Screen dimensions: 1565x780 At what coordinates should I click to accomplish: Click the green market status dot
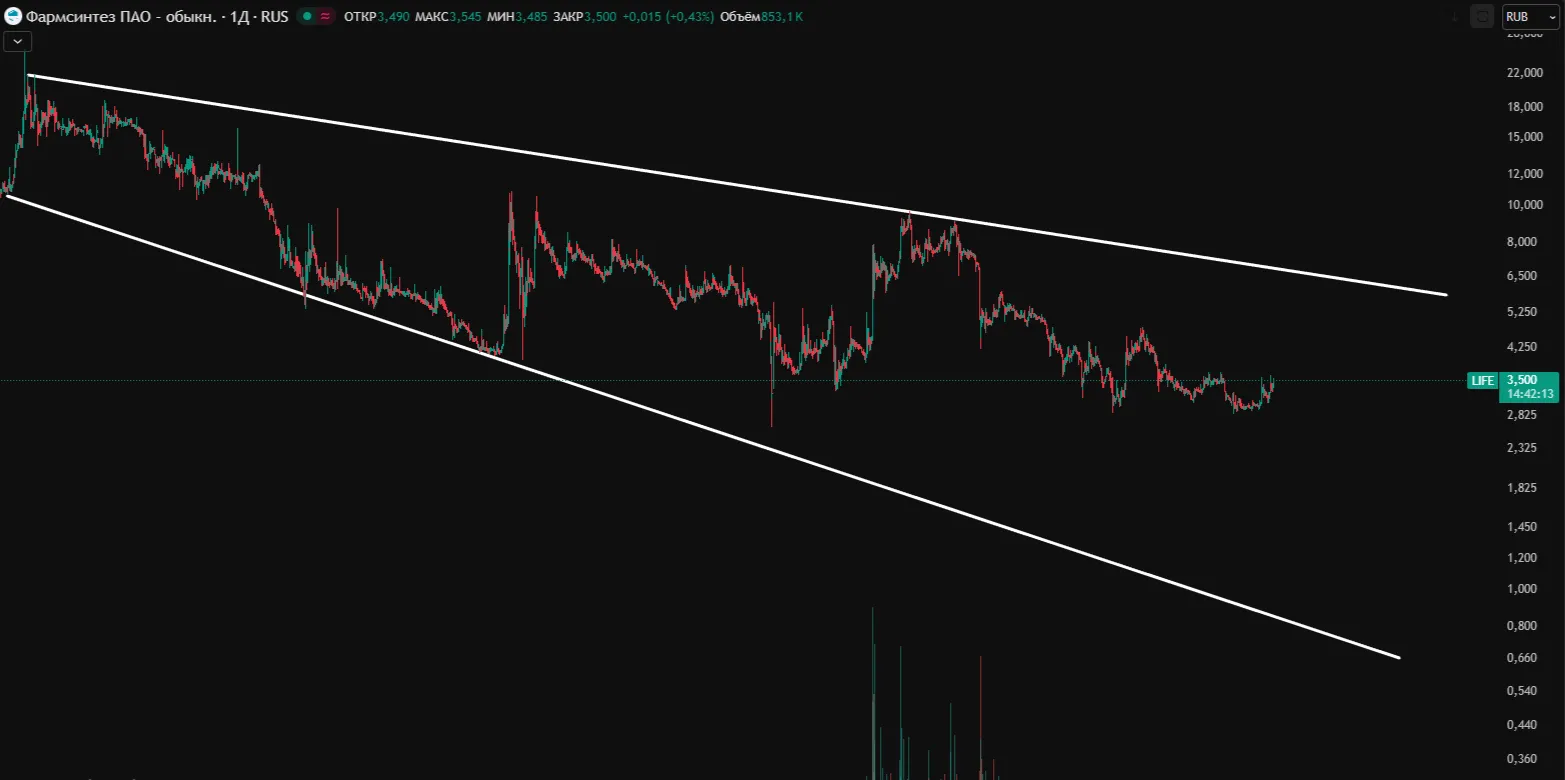(x=307, y=17)
